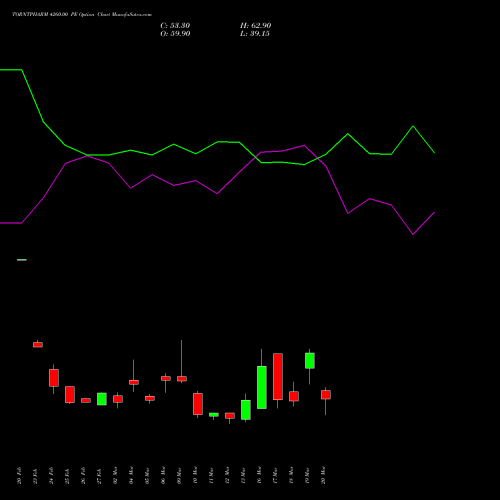500x500 pixels.
Task: Click the 20 Feb date label
Action: click(x=19, y=475)
